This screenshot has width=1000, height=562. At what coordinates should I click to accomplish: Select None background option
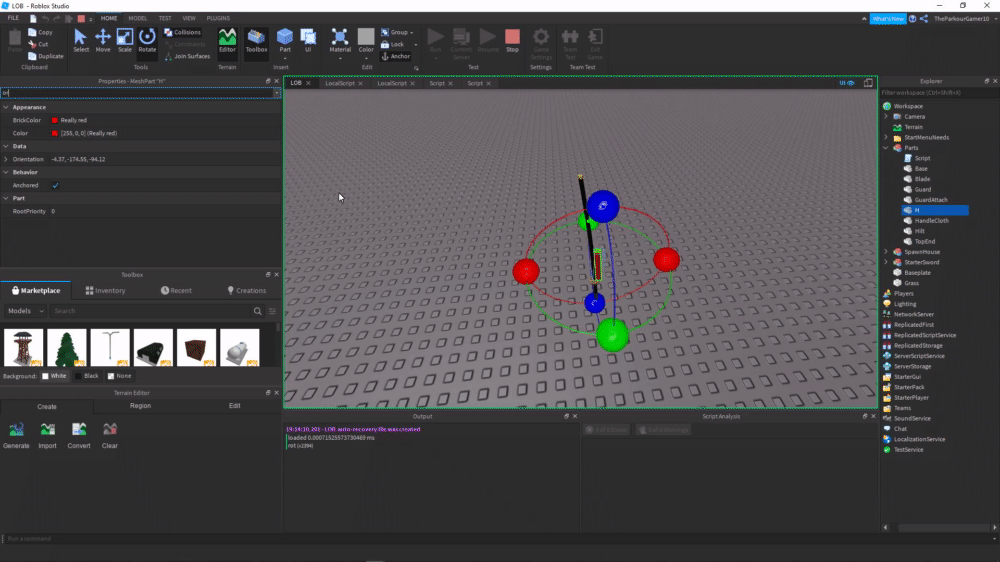[119, 376]
